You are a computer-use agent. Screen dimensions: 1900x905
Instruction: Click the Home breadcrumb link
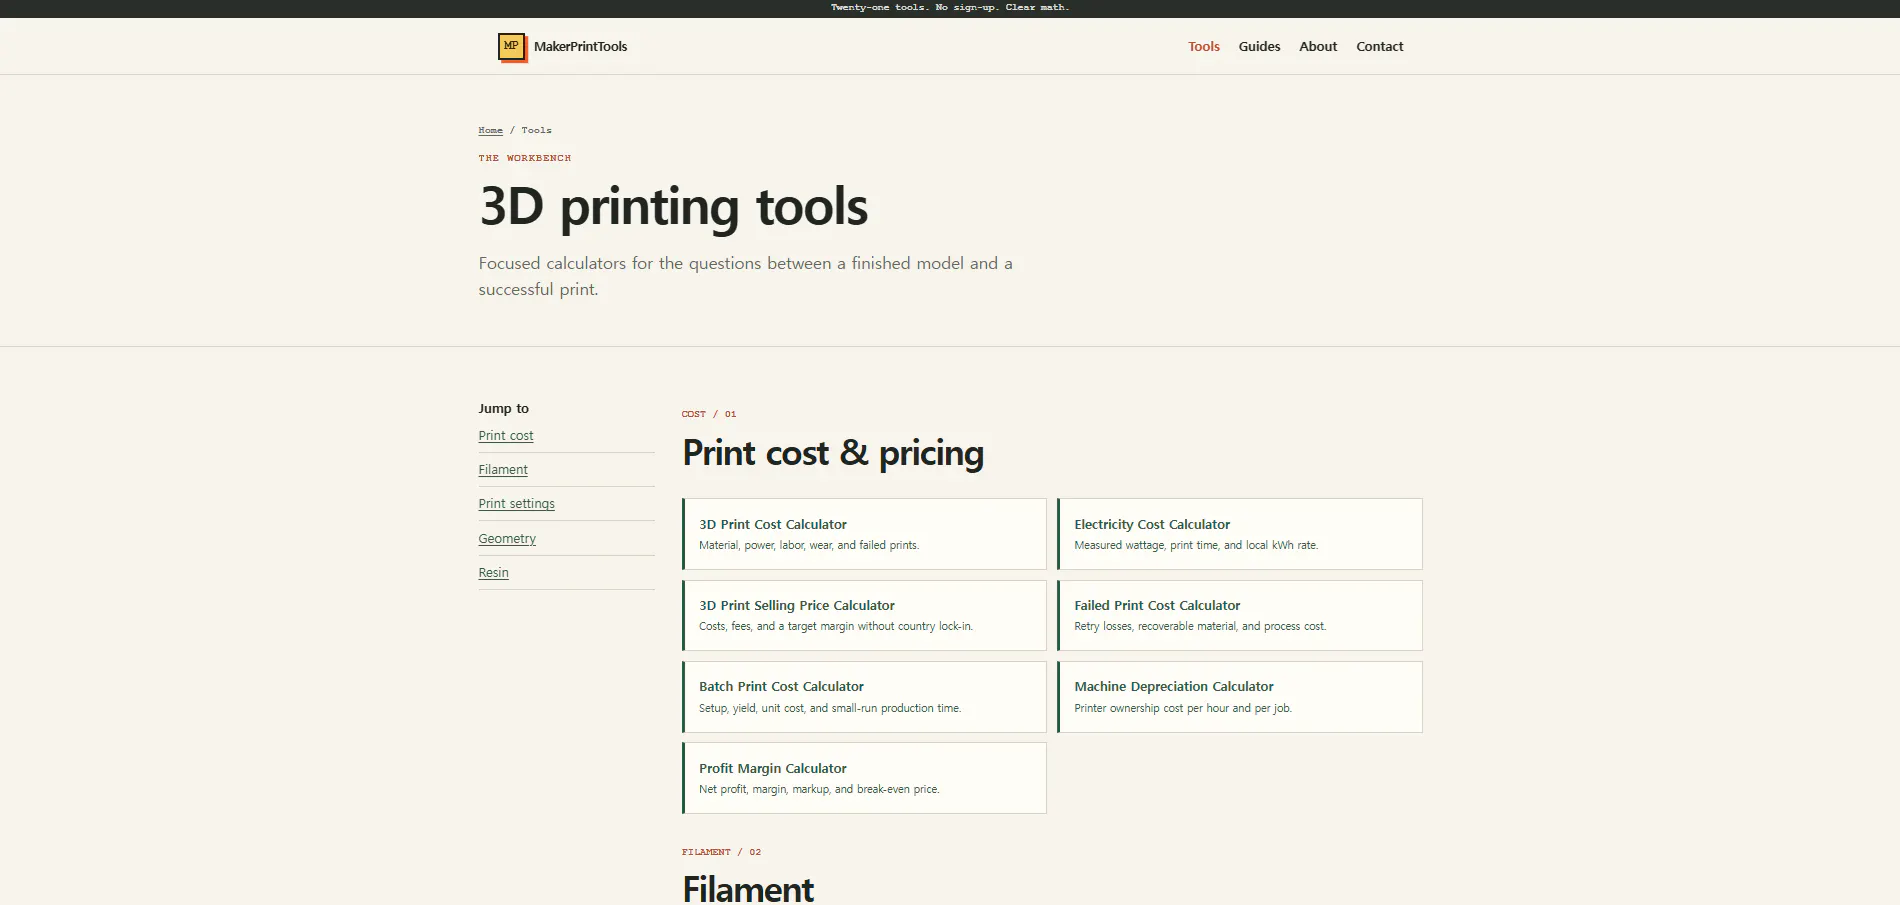click(490, 130)
